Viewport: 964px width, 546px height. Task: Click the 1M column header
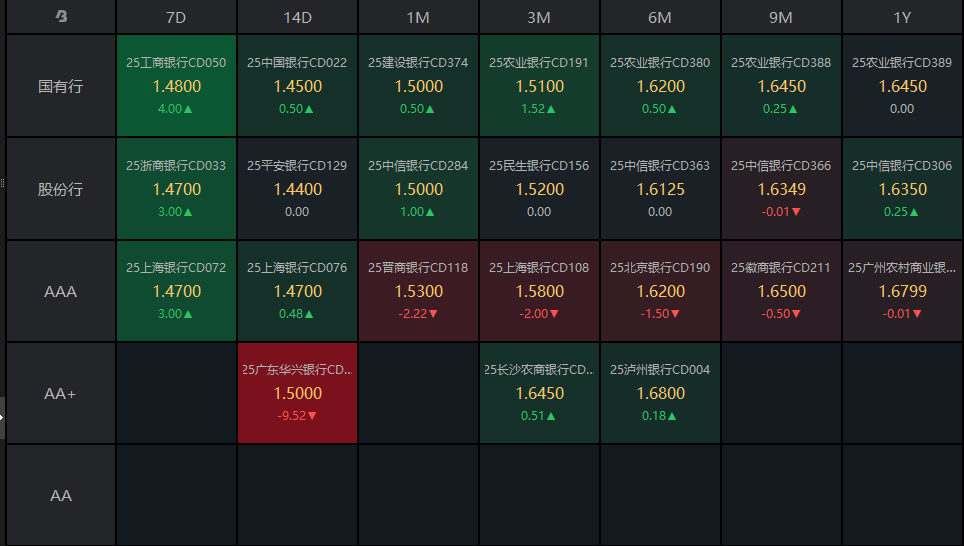[x=418, y=17]
